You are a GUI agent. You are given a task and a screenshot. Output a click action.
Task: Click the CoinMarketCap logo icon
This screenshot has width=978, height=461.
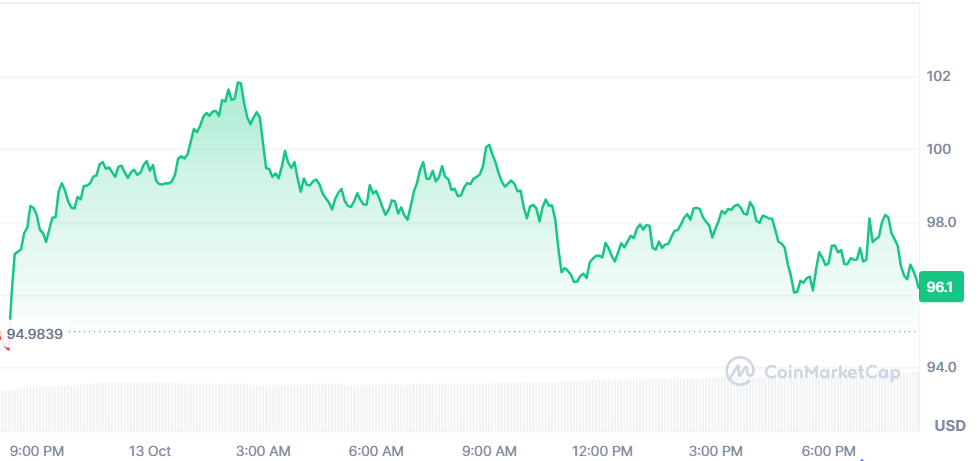pyautogui.click(x=740, y=371)
